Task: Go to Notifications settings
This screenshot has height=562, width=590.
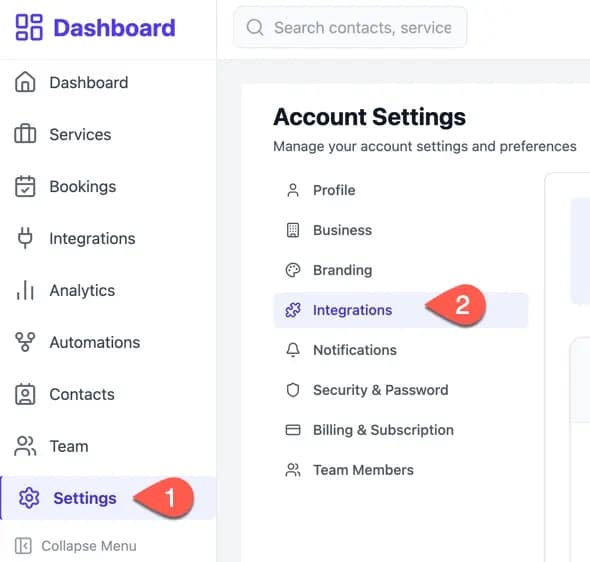Action: [401, 350]
